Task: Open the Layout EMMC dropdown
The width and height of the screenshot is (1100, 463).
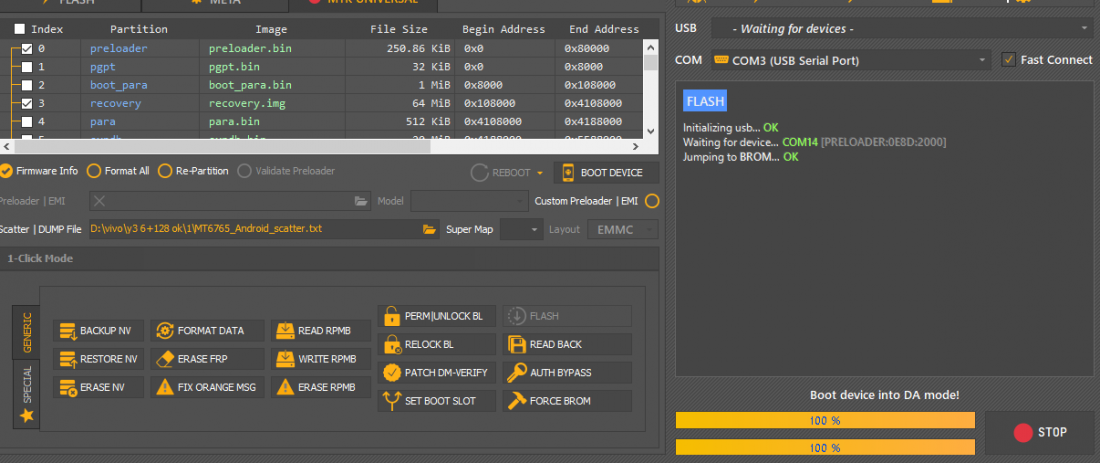Action: (623, 229)
